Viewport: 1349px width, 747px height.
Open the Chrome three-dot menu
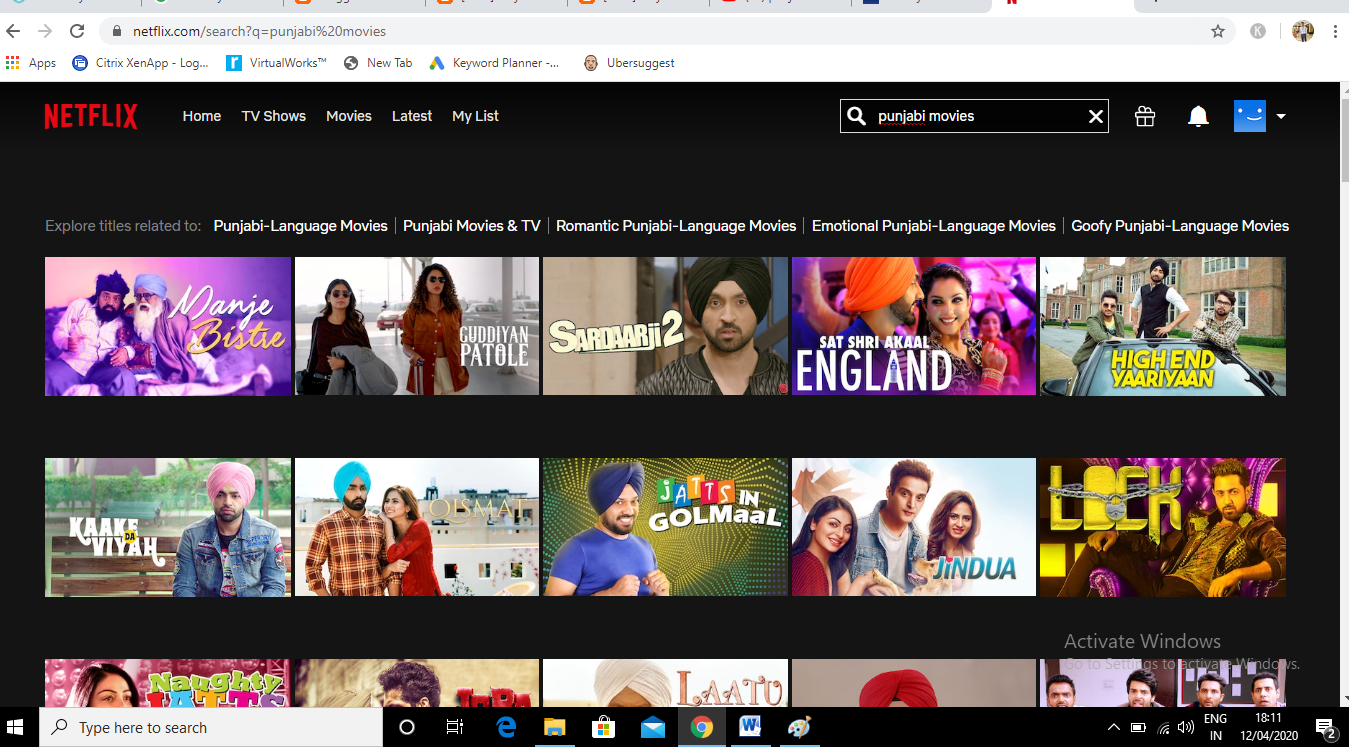coord(1335,31)
